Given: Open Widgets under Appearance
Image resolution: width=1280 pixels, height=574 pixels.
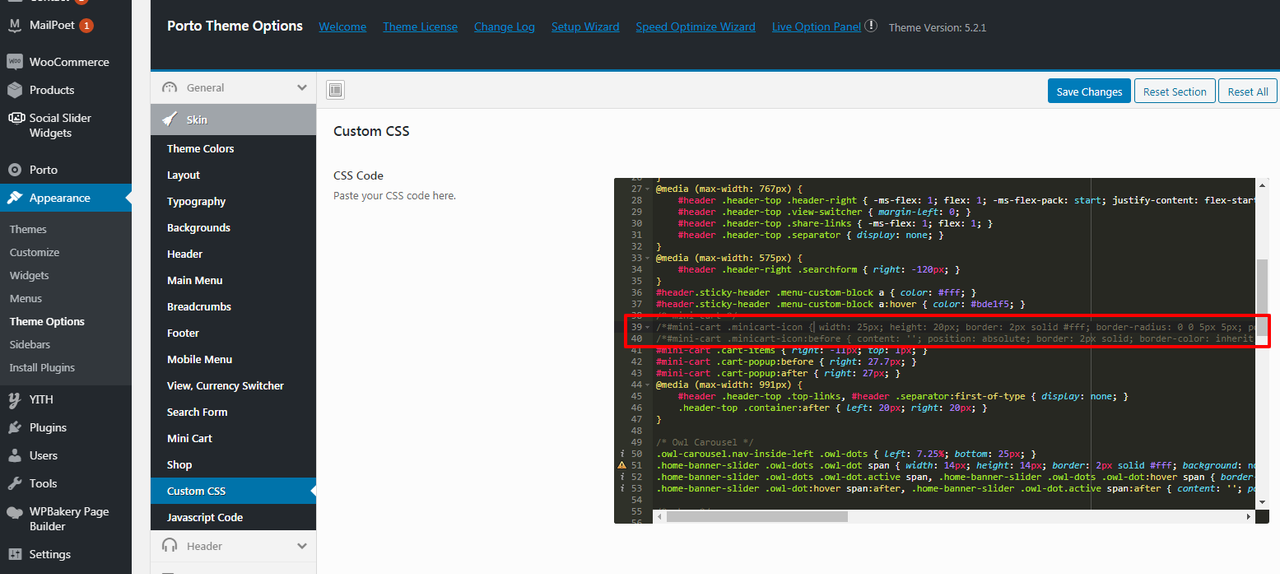Looking at the screenshot, I should click(29, 275).
